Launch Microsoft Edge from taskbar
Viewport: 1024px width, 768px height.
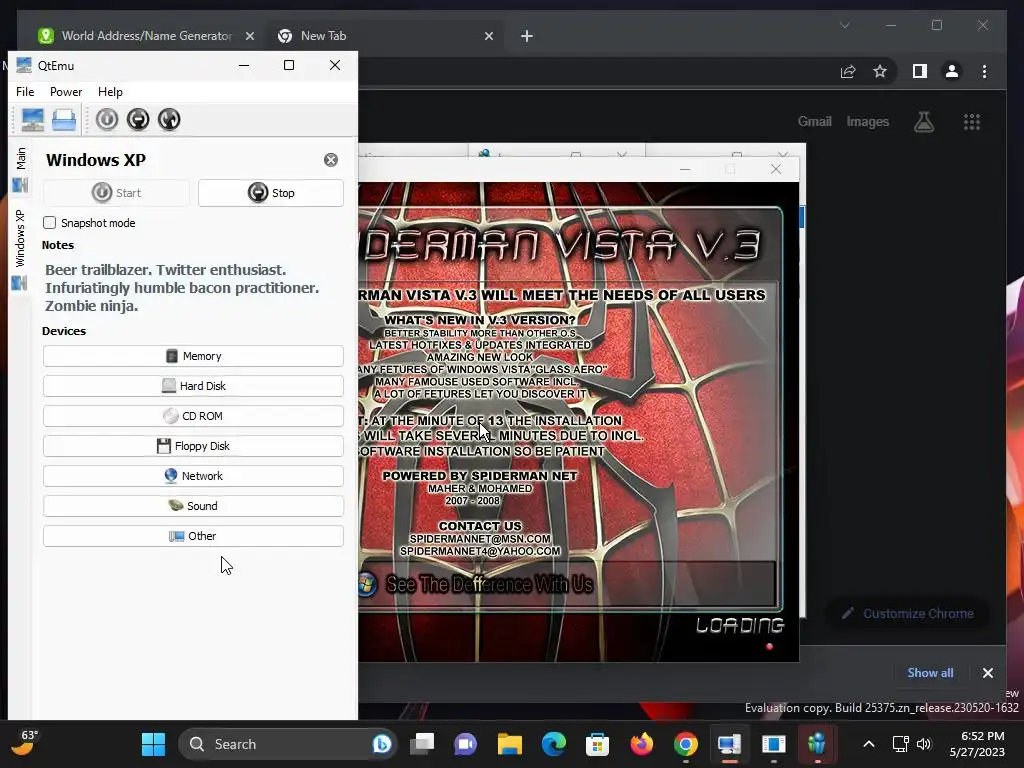554,744
